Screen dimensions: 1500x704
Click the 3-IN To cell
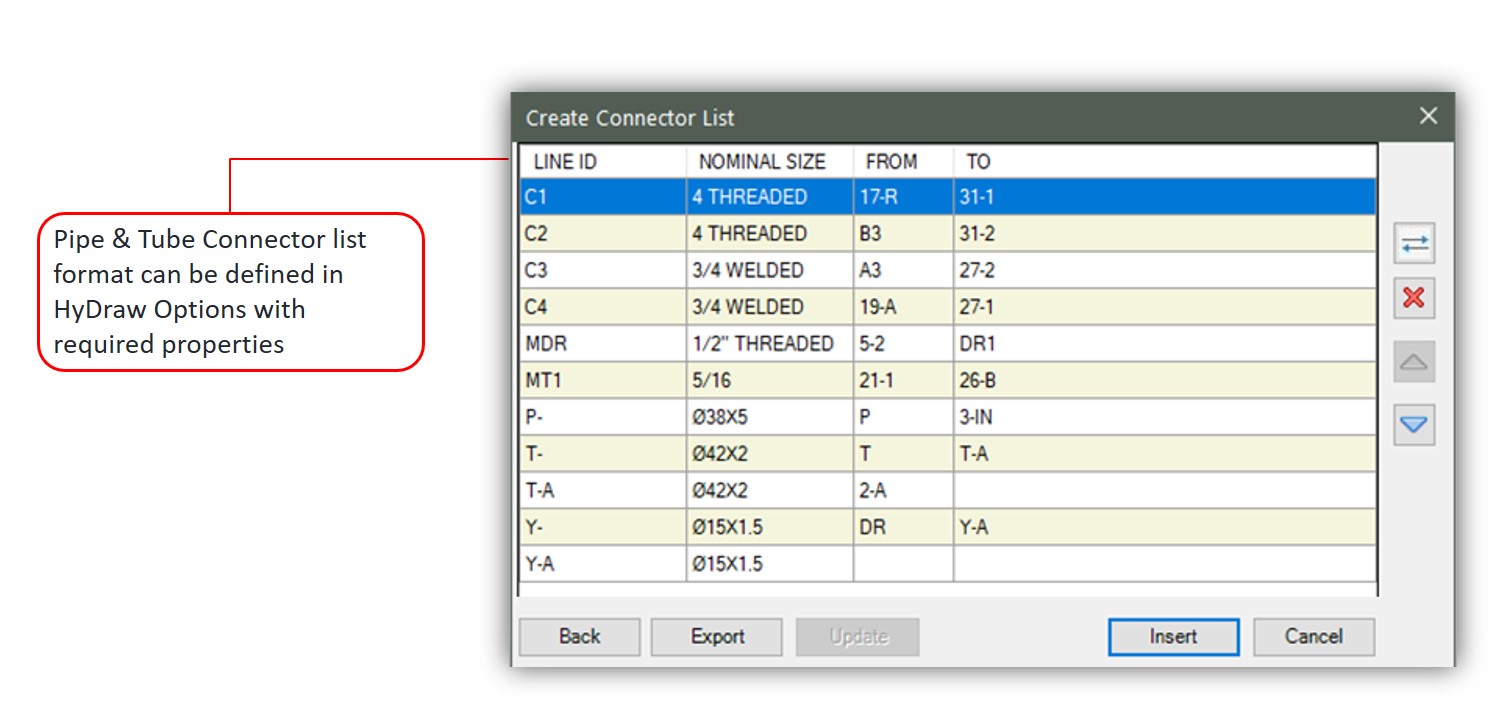point(1165,417)
